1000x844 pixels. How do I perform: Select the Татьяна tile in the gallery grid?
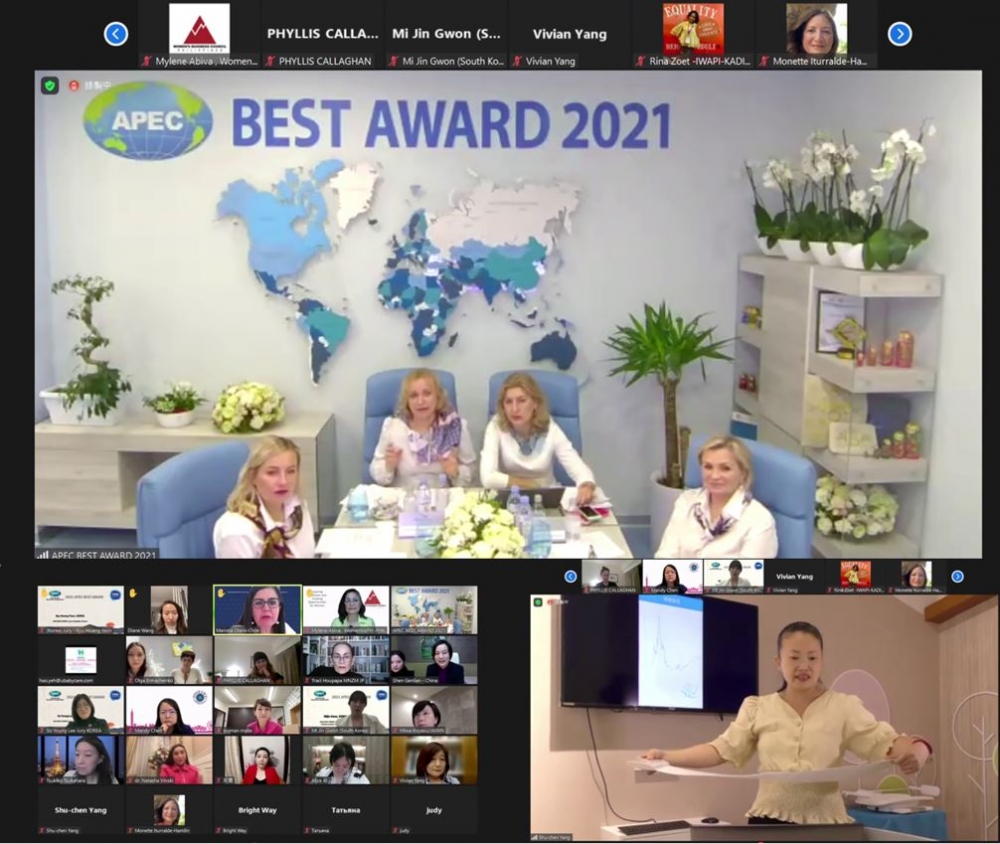click(346, 811)
